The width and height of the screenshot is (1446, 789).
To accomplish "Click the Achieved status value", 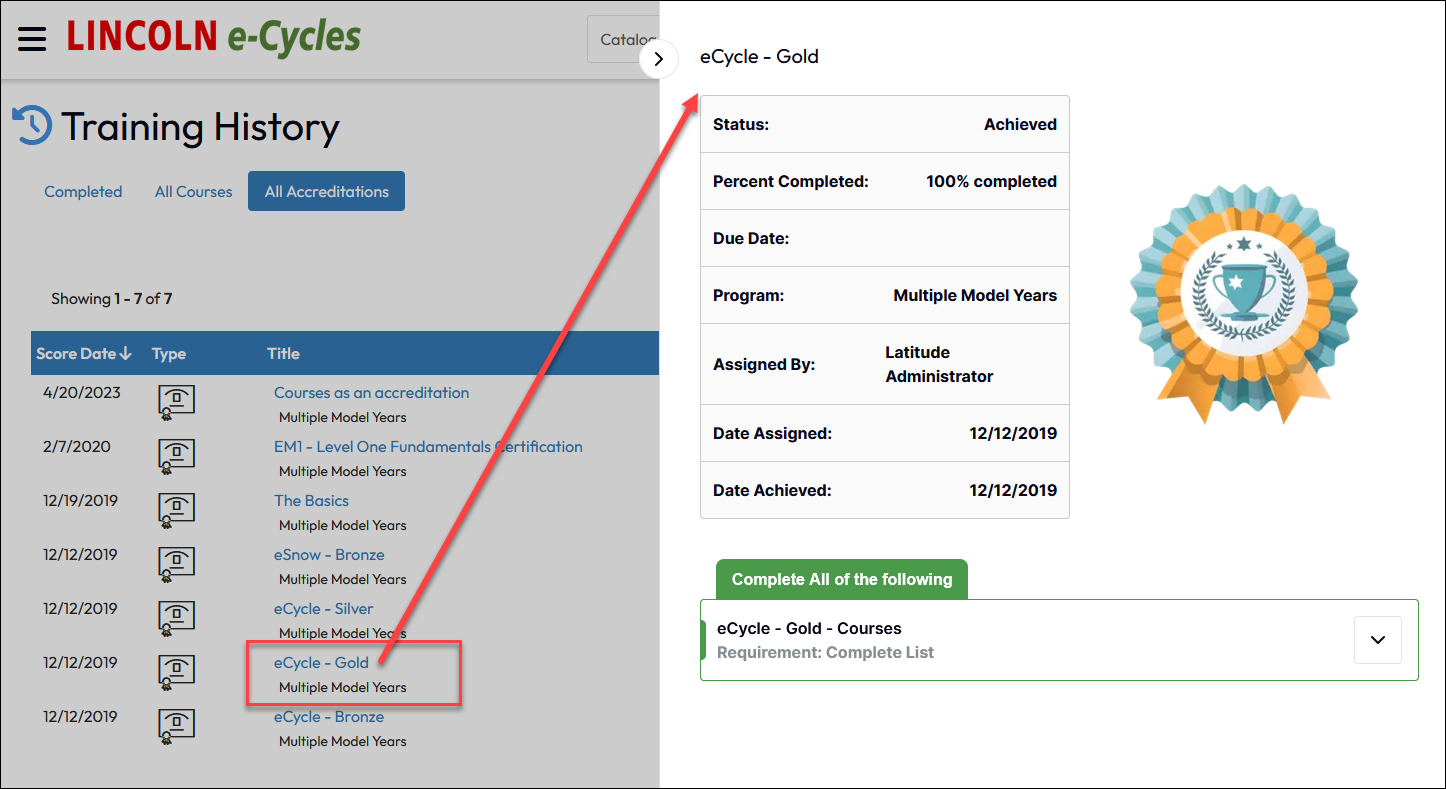I will pyautogui.click(x=1020, y=124).
